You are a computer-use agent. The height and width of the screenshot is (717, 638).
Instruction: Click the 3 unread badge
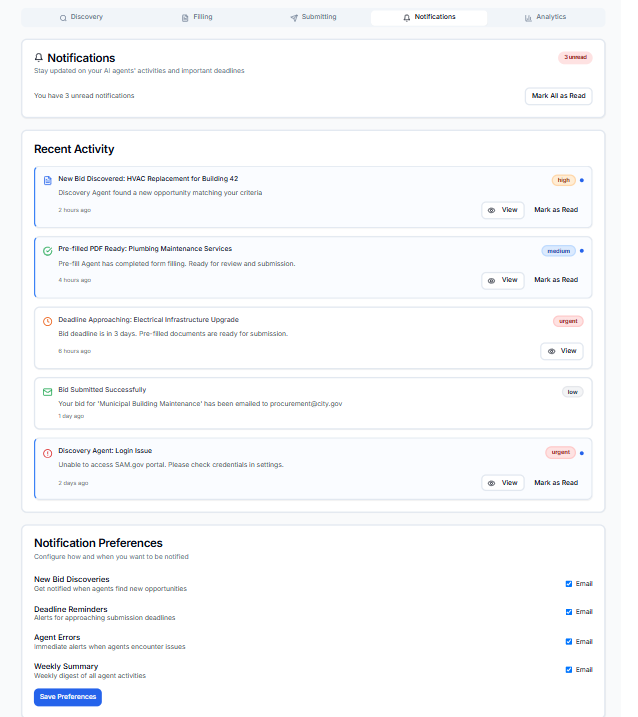pos(575,57)
